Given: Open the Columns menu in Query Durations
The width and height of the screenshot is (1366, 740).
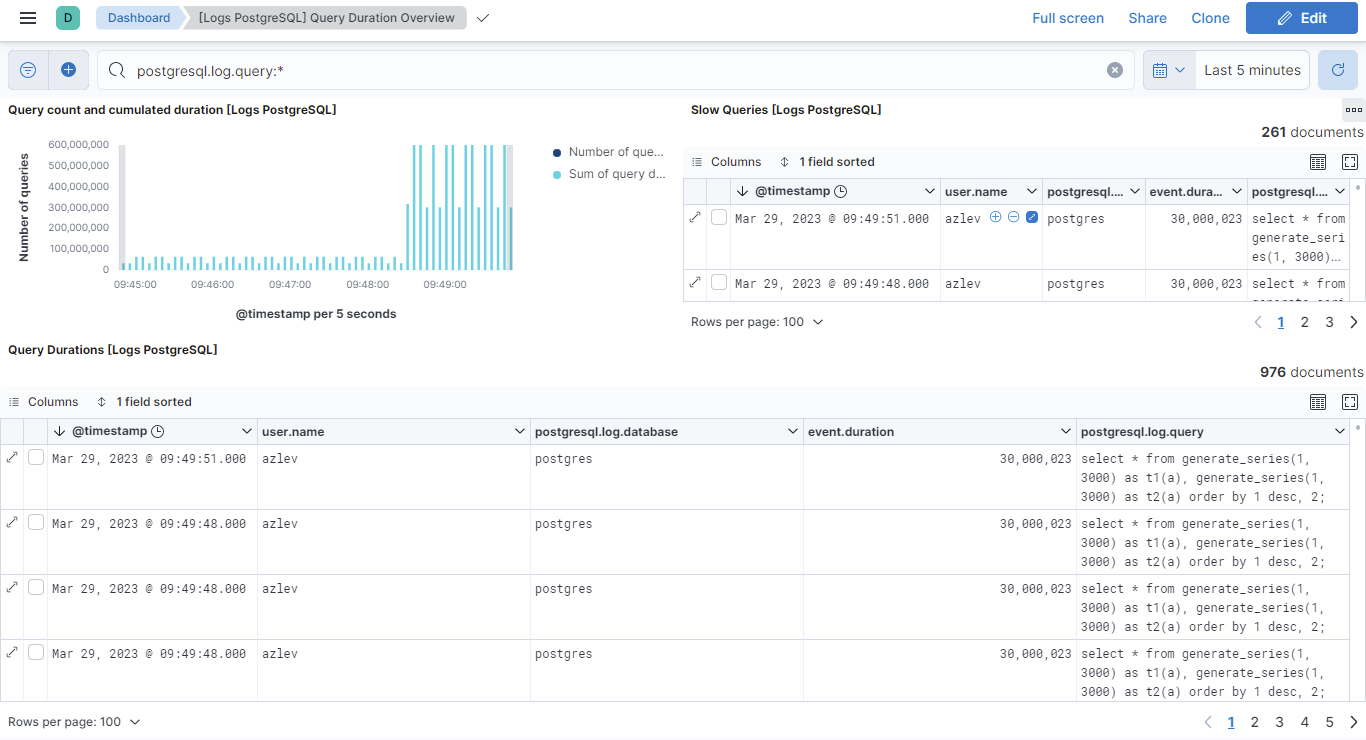Looking at the screenshot, I should (x=52, y=401).
